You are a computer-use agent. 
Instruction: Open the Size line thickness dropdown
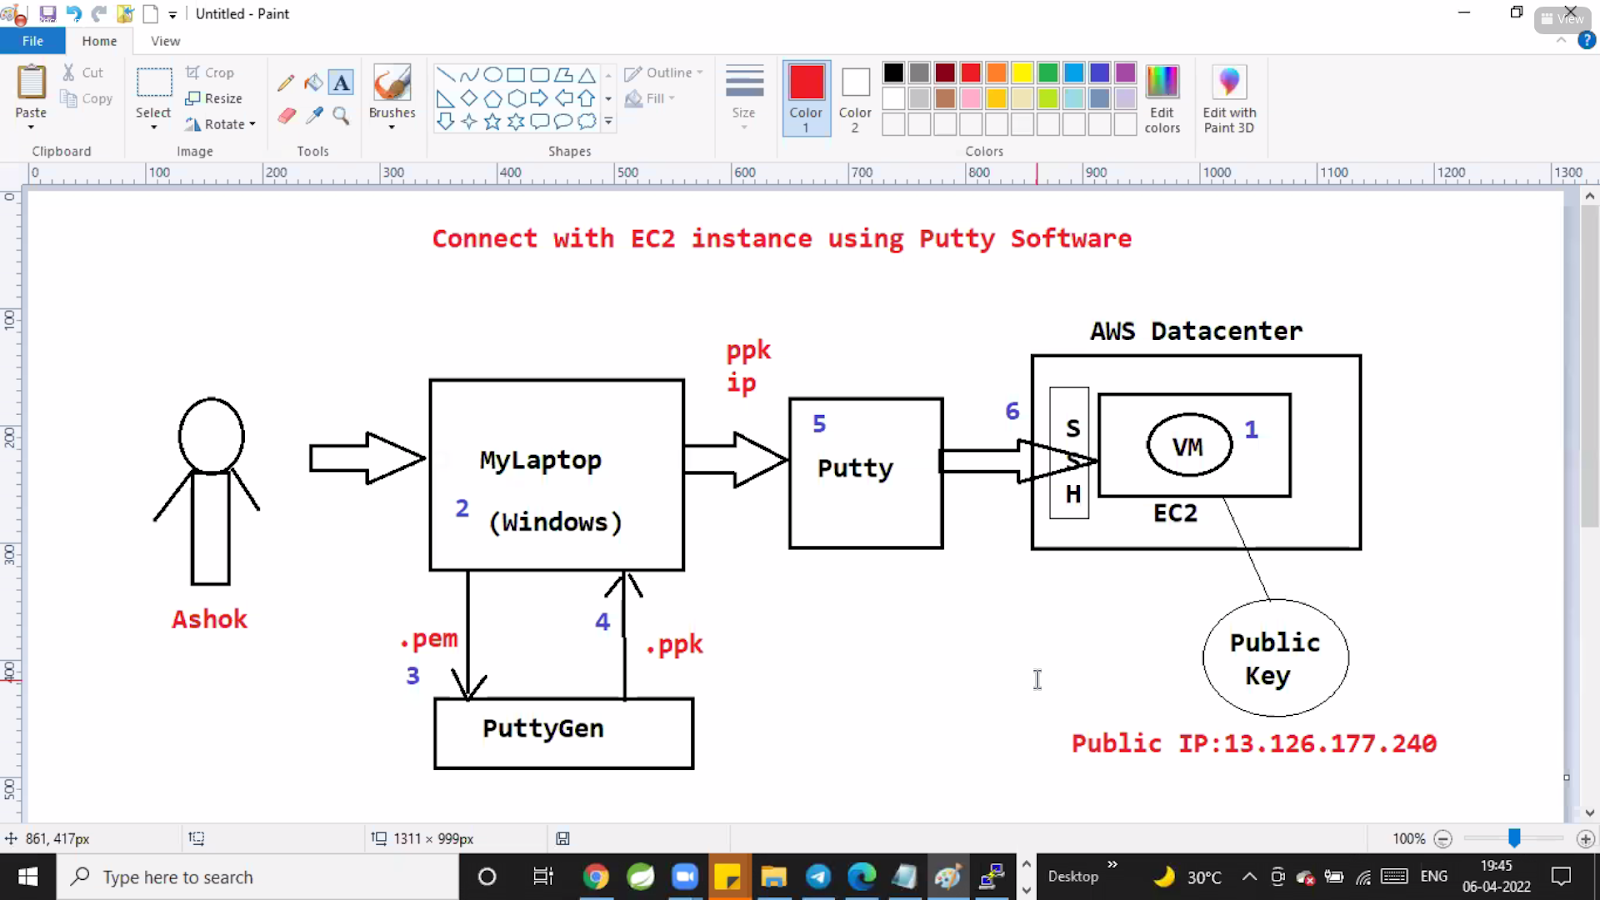pos(744,98)
